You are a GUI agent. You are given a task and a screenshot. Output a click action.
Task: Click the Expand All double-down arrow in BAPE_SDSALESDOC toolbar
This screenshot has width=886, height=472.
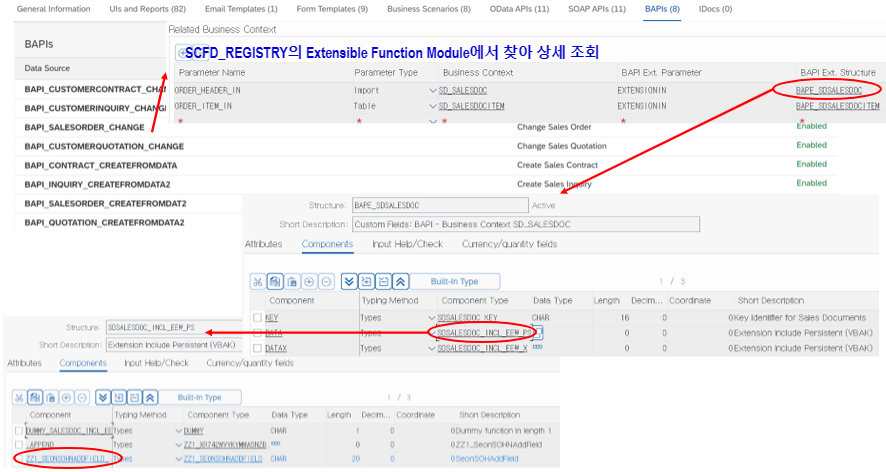[349, 282]
